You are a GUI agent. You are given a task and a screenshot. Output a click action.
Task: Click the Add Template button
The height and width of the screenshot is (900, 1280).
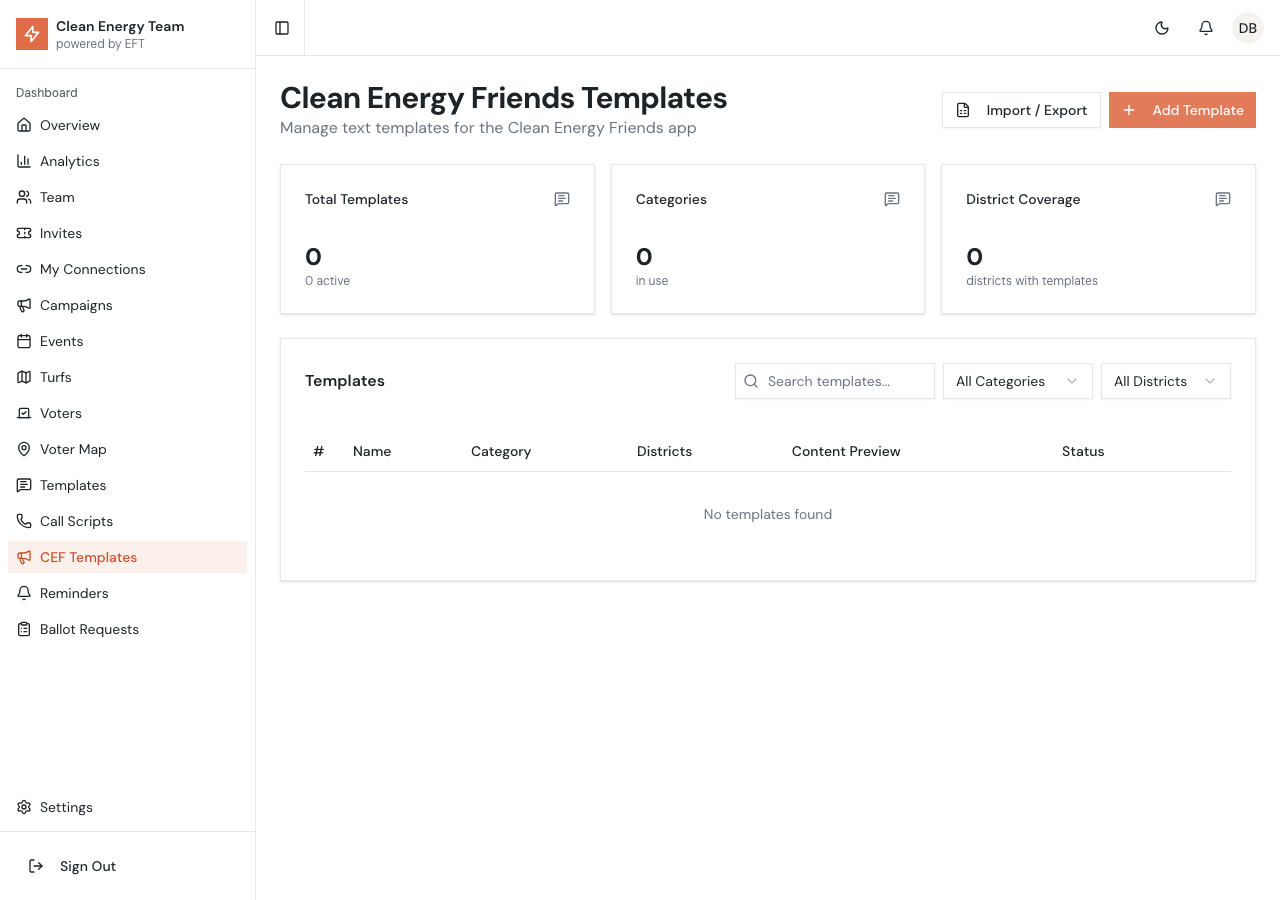(1182, 110)
